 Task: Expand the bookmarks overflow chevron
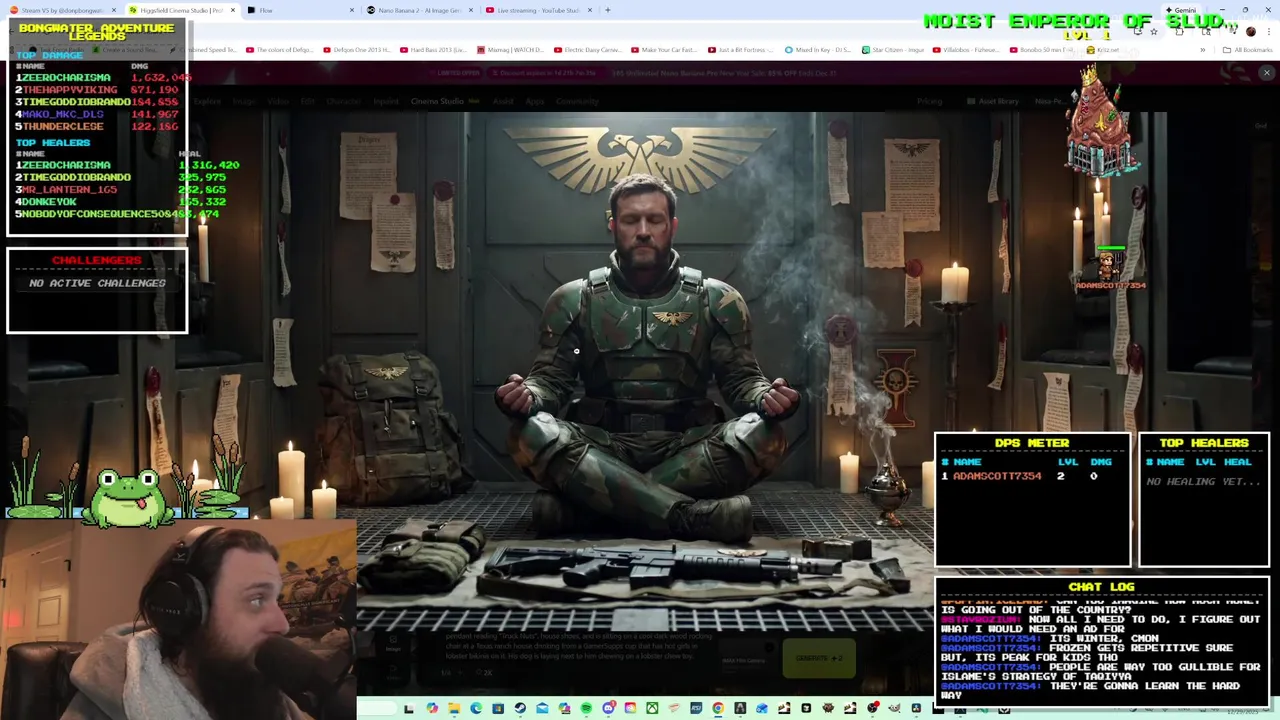click(1203, 50)
